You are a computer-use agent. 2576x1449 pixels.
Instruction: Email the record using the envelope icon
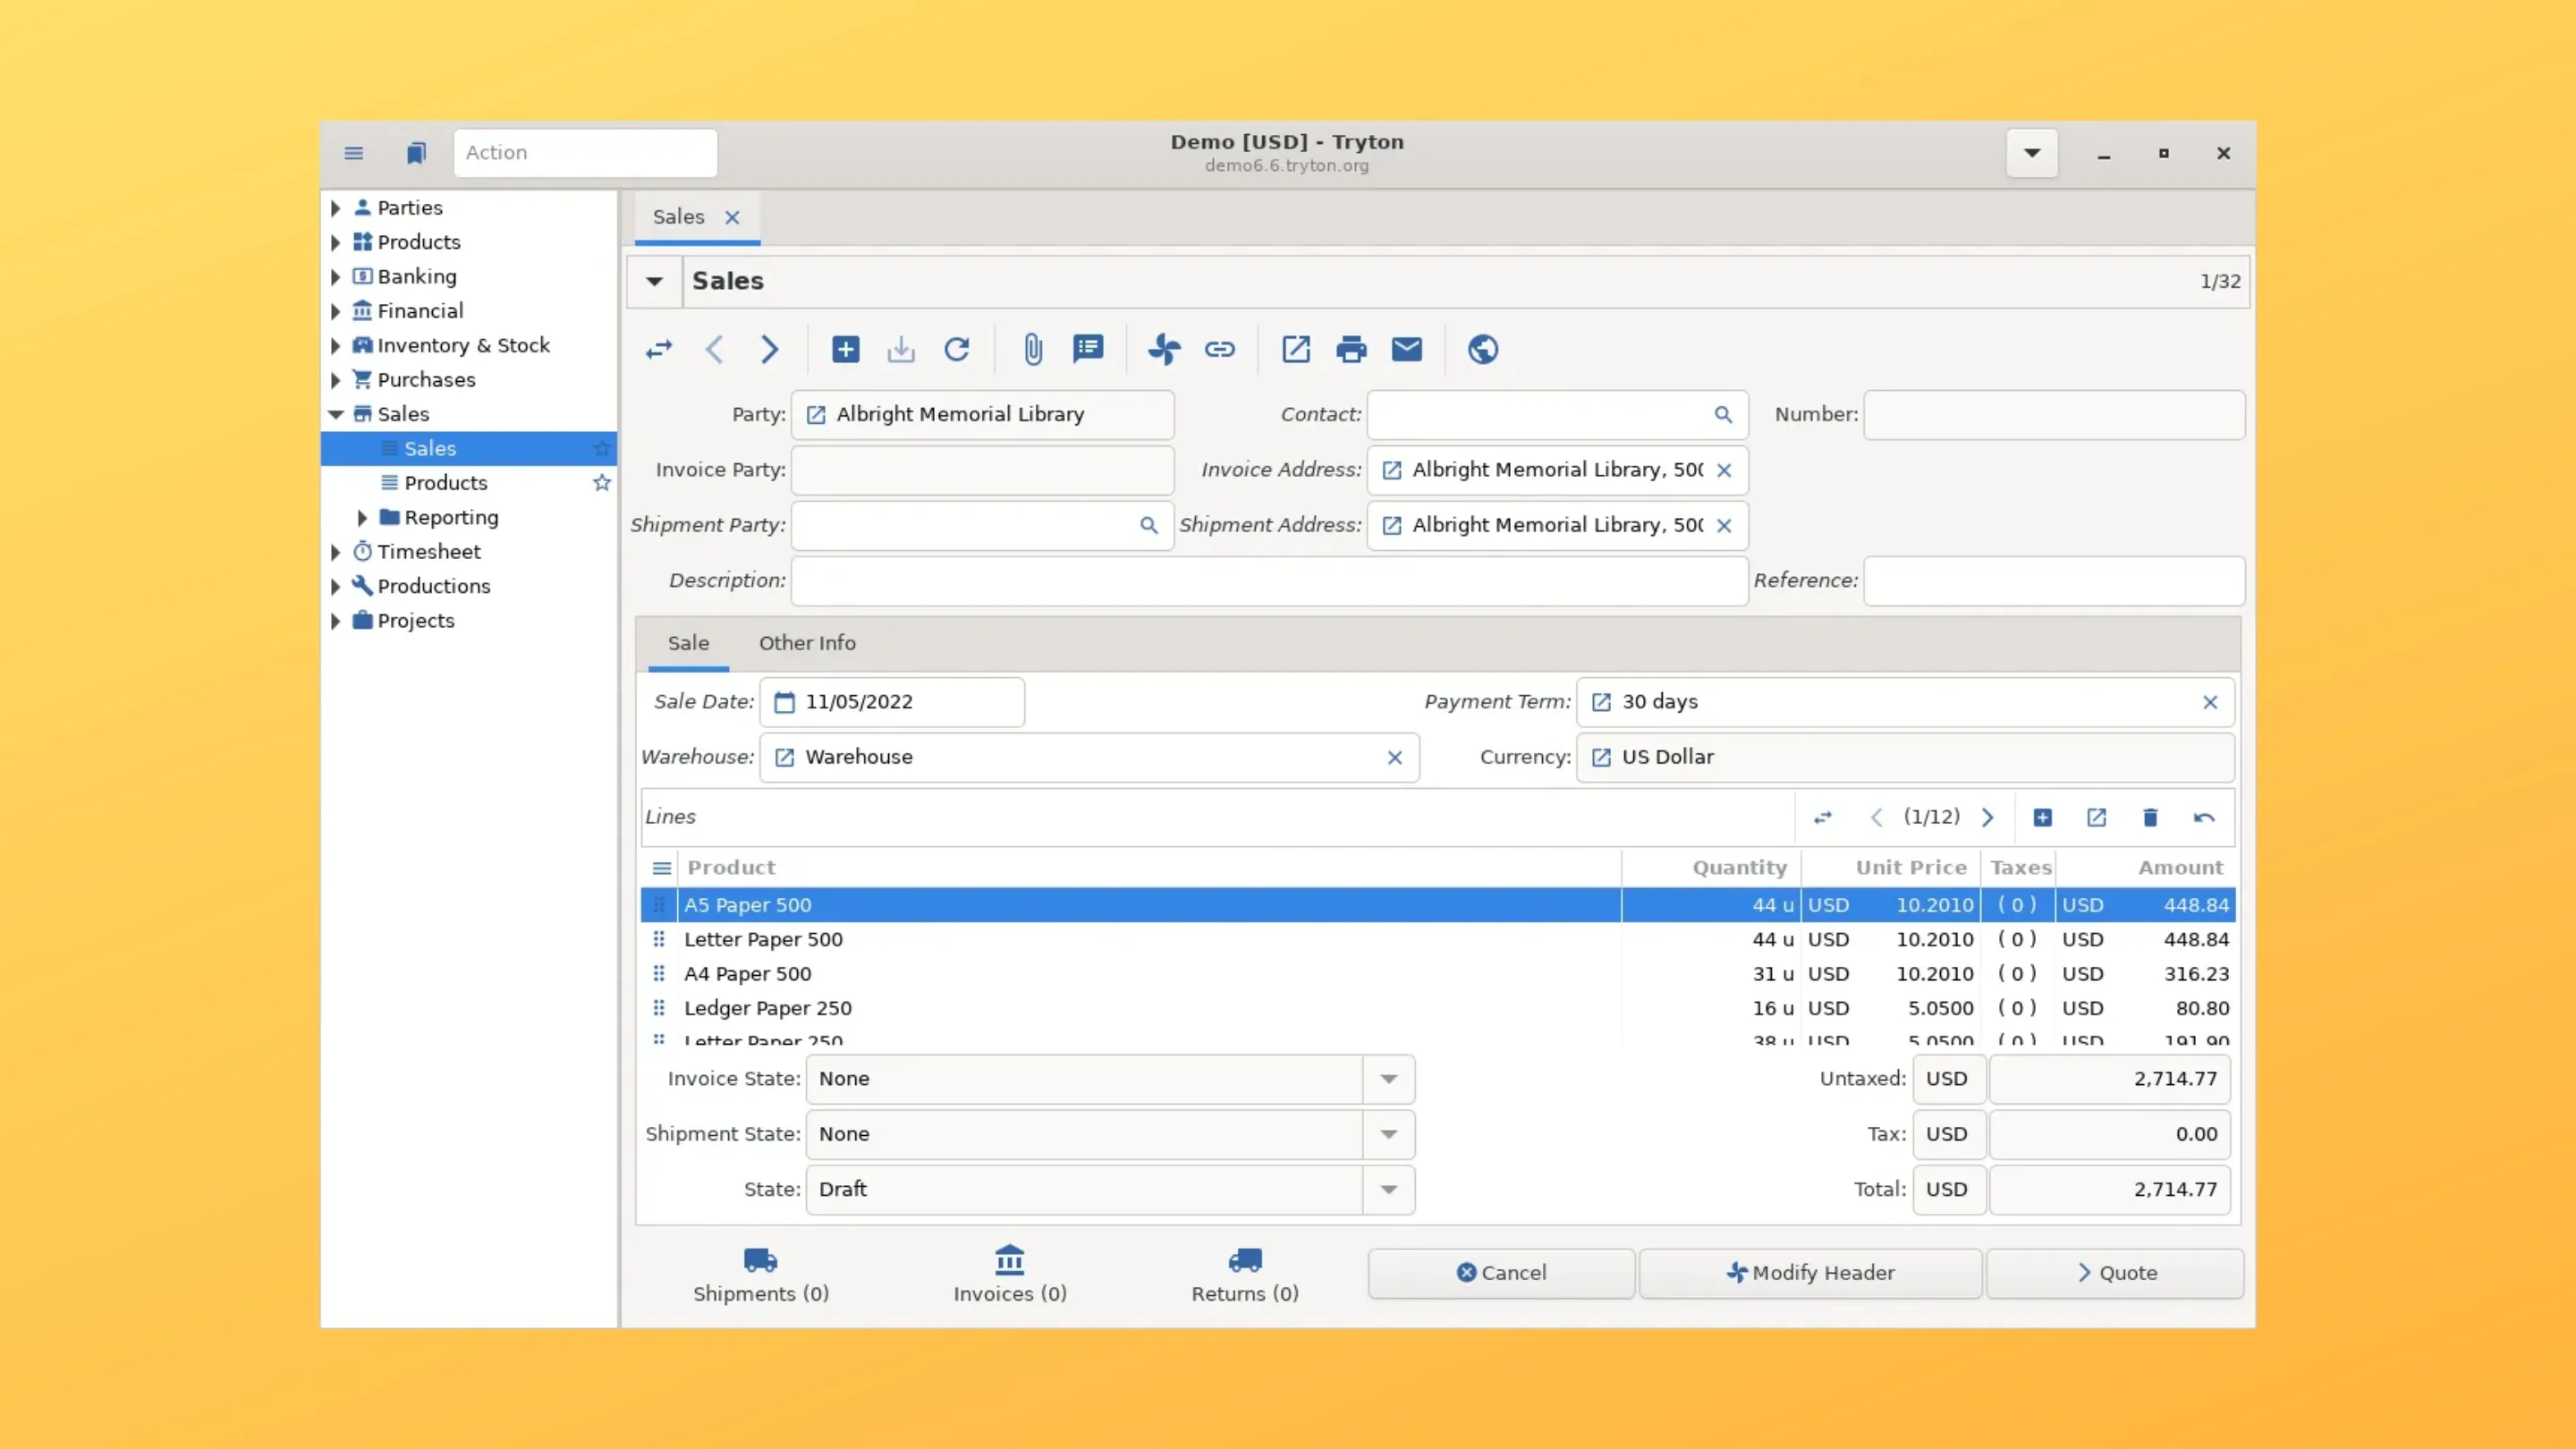click(x=1407, y=349)
